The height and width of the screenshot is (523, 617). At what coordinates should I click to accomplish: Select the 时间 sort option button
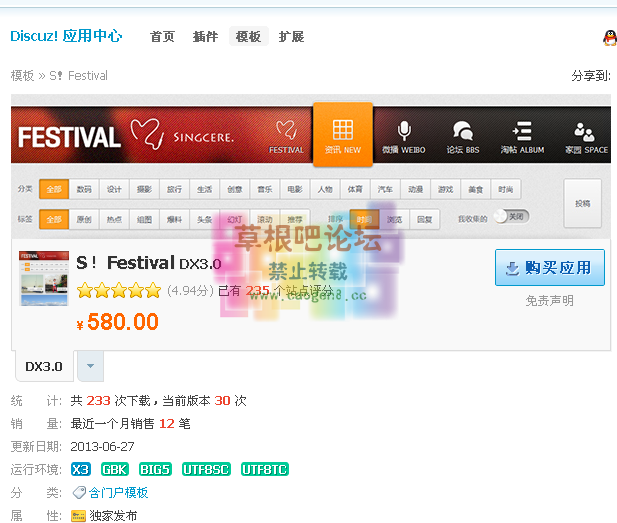pyautogui.click(x=365, y=218)
